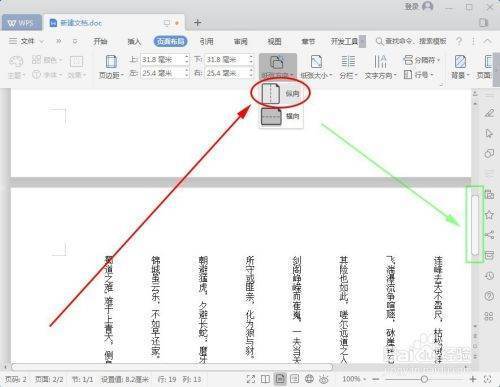Click the 页面: 2/2 status bar entry

tap(49, 379)
